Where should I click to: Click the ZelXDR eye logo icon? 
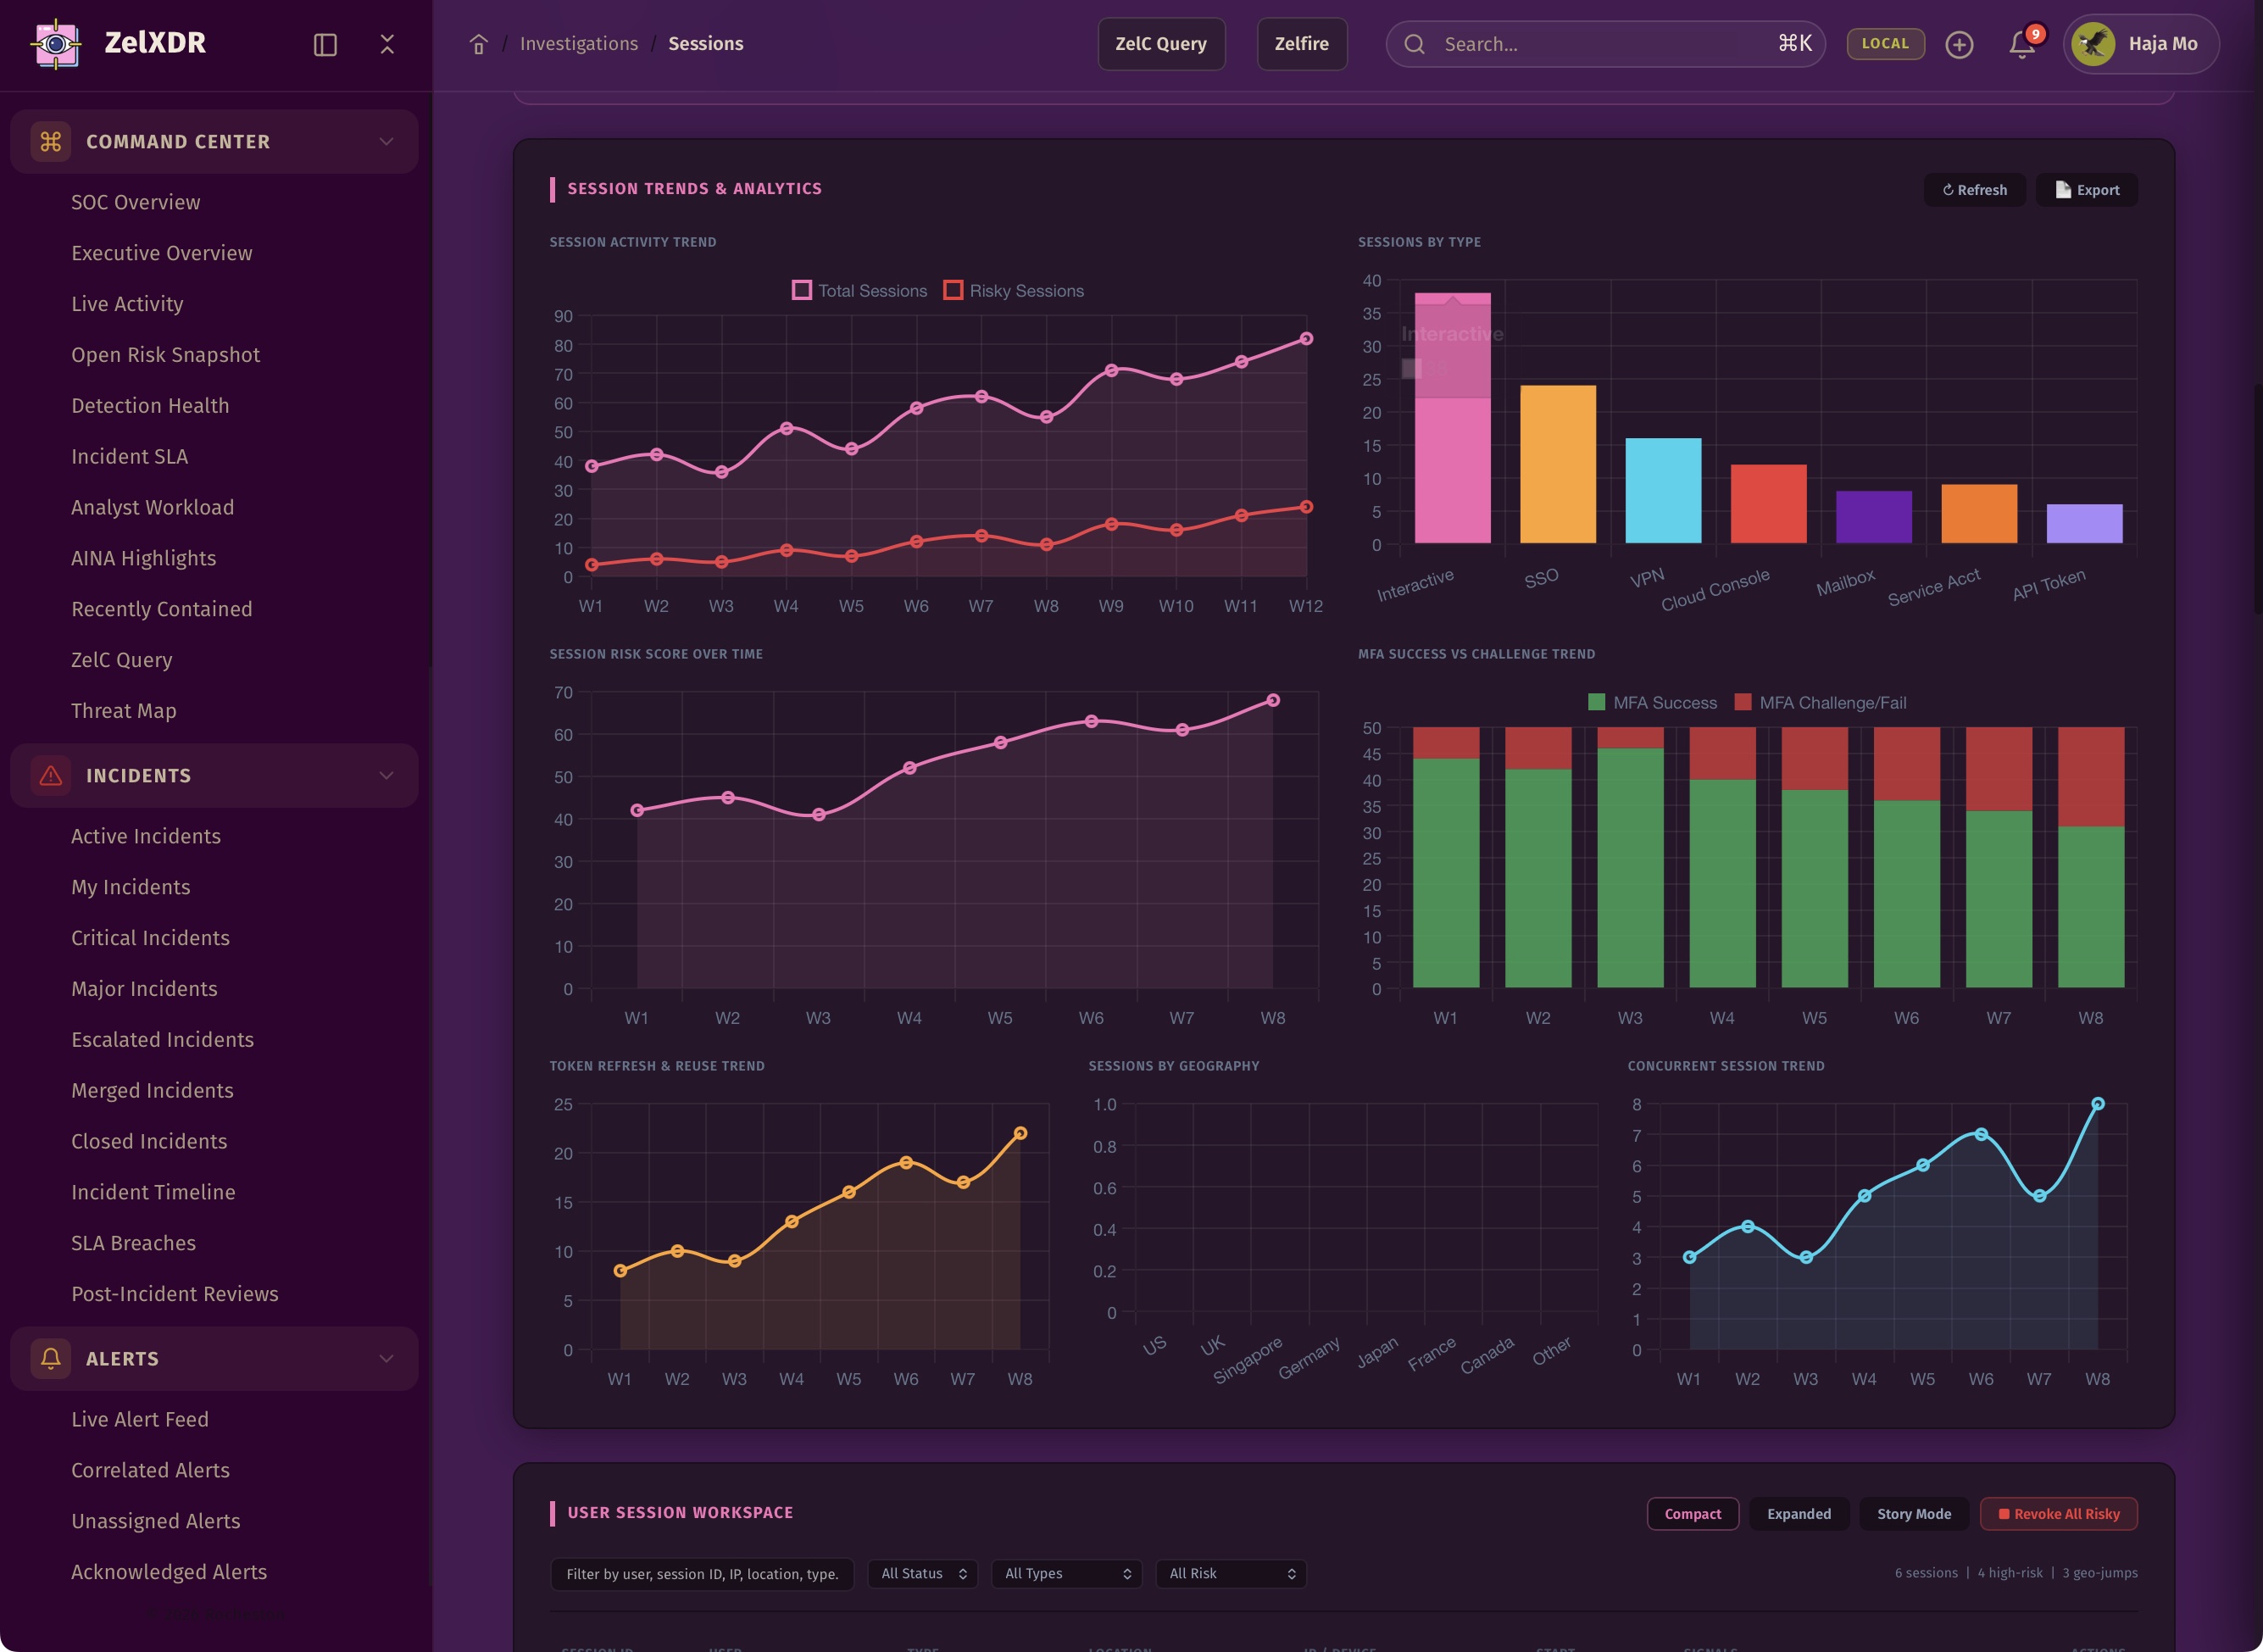[56, 44]
